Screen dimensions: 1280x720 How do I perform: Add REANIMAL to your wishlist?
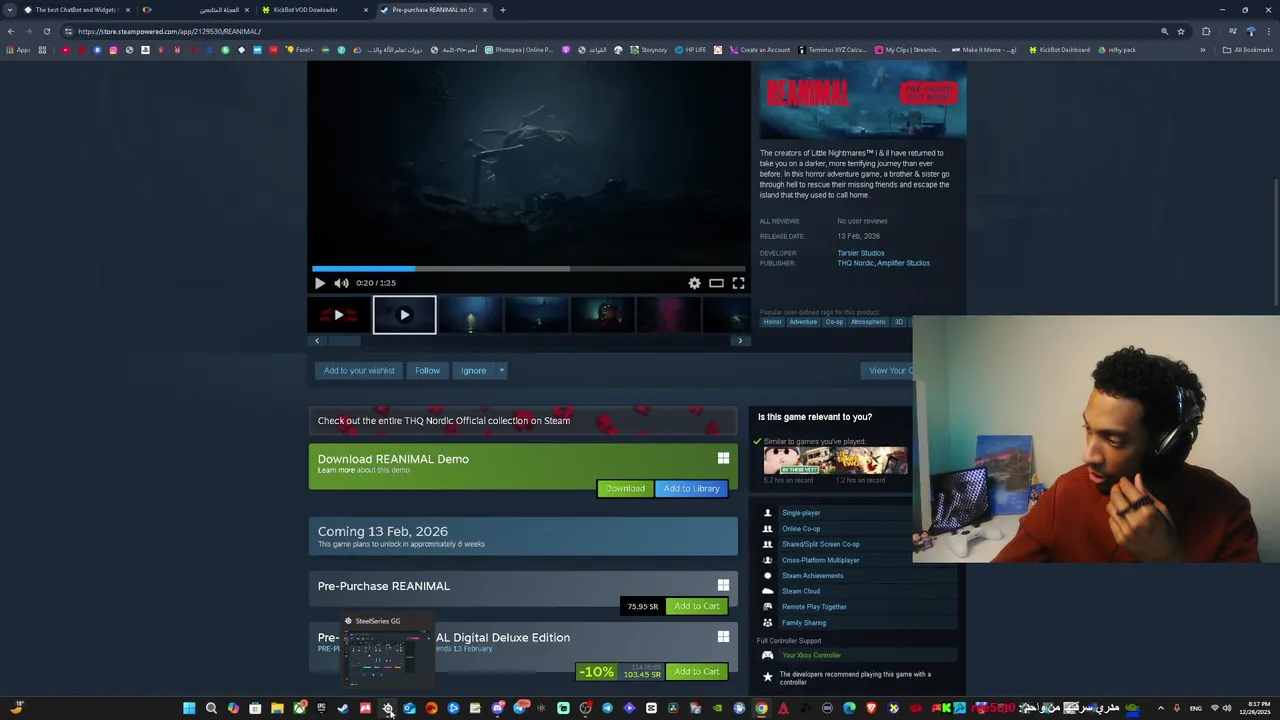[359, 370]
